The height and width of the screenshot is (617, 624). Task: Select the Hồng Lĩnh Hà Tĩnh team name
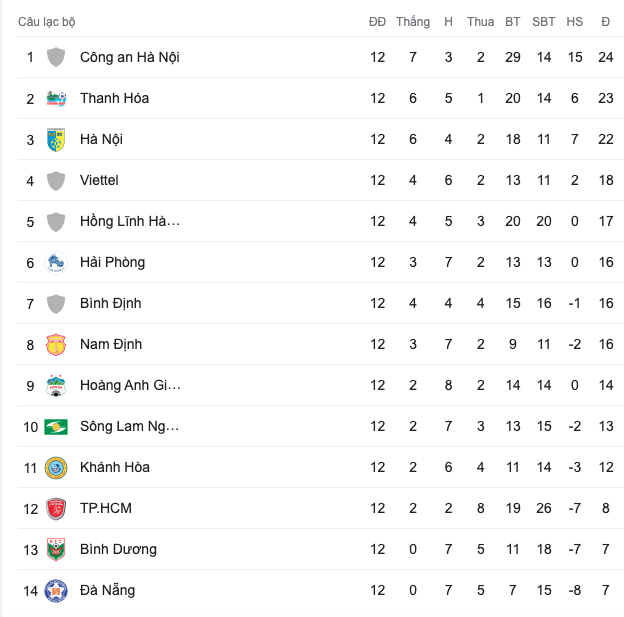coord(130,221)
